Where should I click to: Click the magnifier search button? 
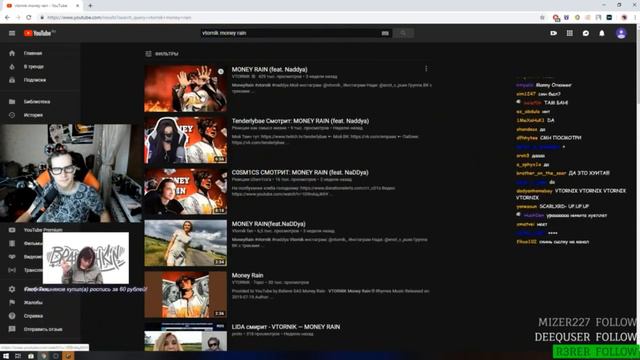click(403, 33)
